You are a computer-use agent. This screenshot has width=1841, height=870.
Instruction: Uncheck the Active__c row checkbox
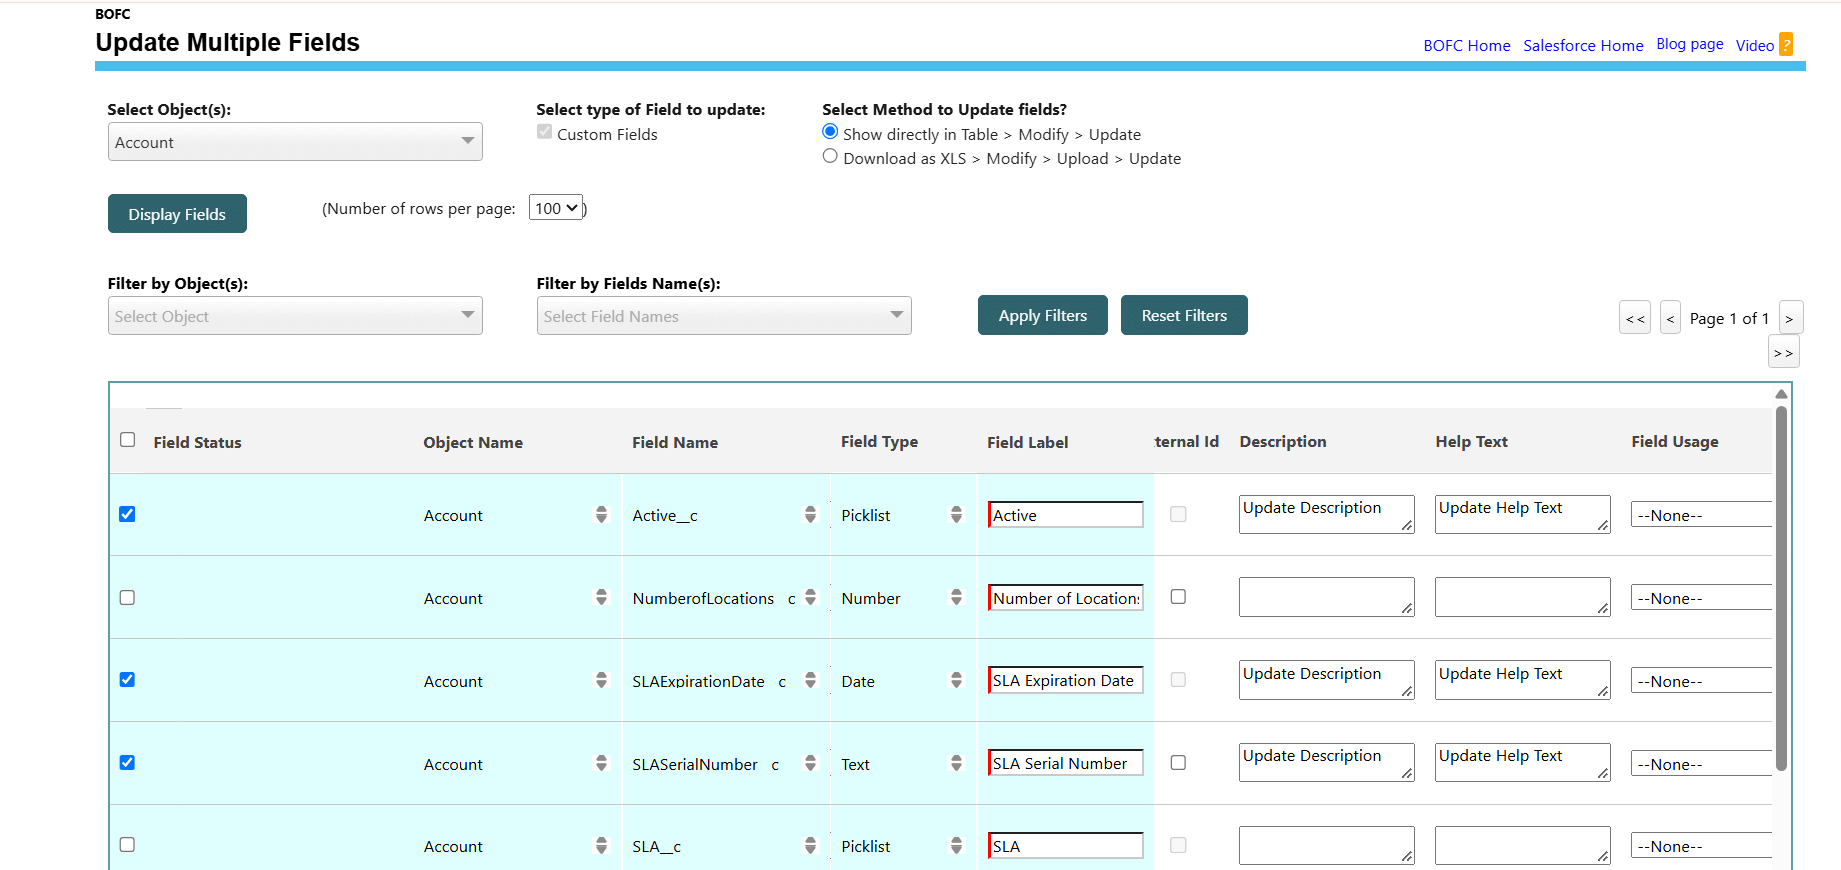tap(127, 514)
